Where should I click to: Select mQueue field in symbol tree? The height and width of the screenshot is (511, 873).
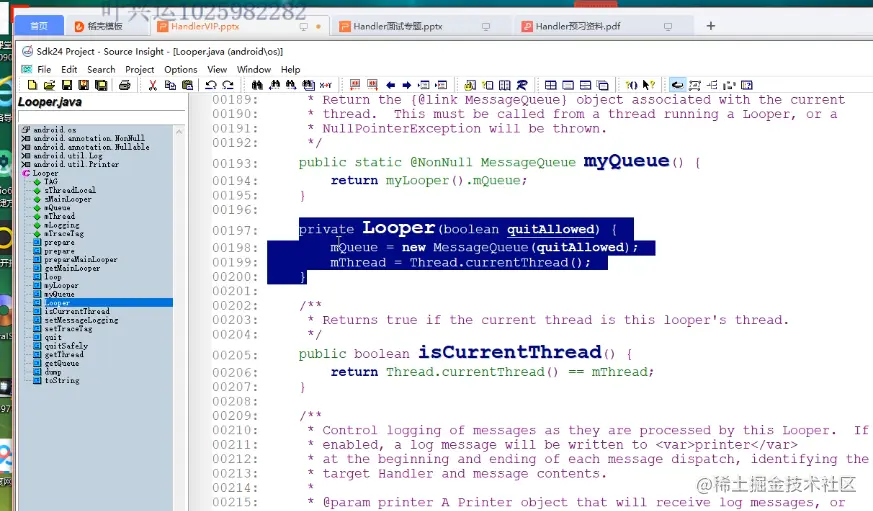pyautogui.click(x=57, y=208)
